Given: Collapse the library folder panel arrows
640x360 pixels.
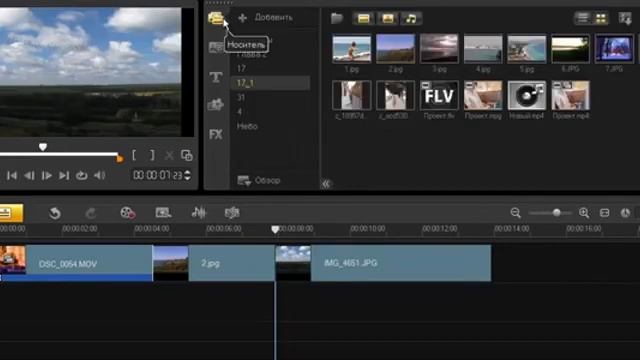Looking at the screenshot, I should tap(326, 184).
